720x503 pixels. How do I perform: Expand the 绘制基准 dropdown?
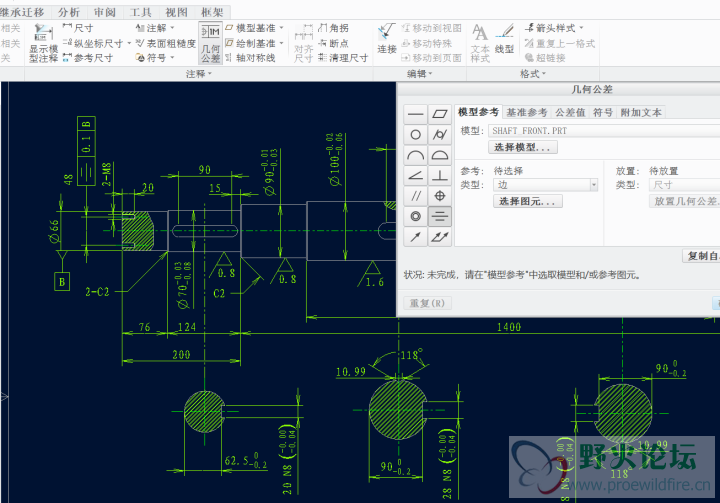(x=281, y=43)
